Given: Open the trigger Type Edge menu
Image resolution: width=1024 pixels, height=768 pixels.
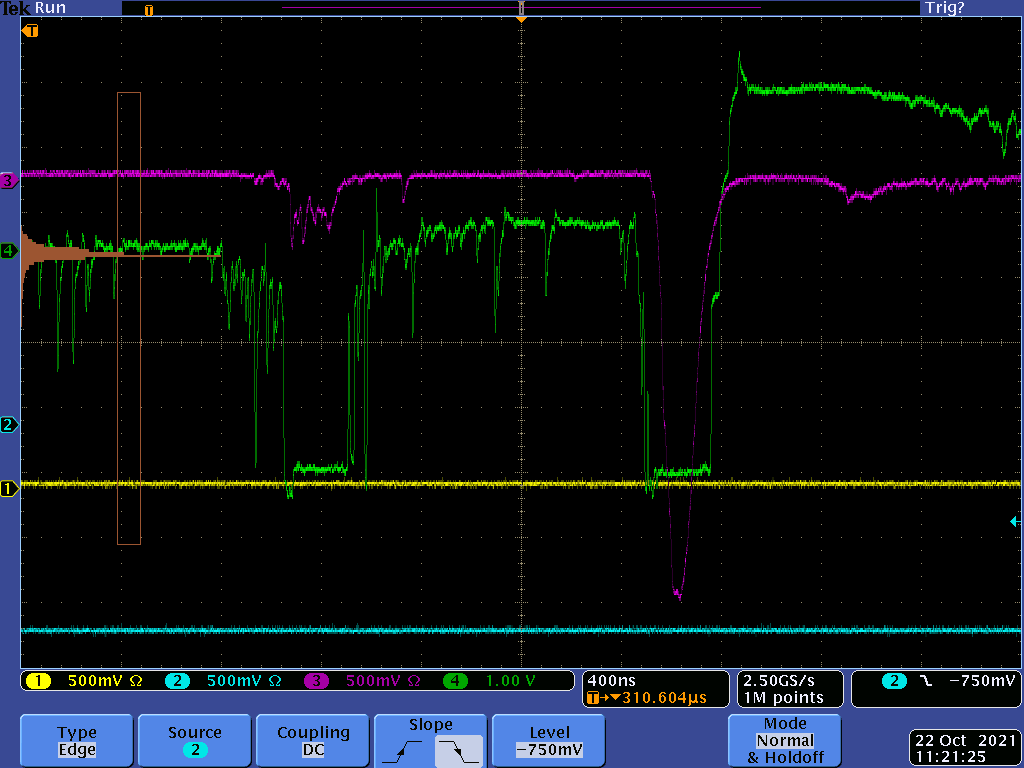Looking at the screenshot, I should click(x=77, y=741).
